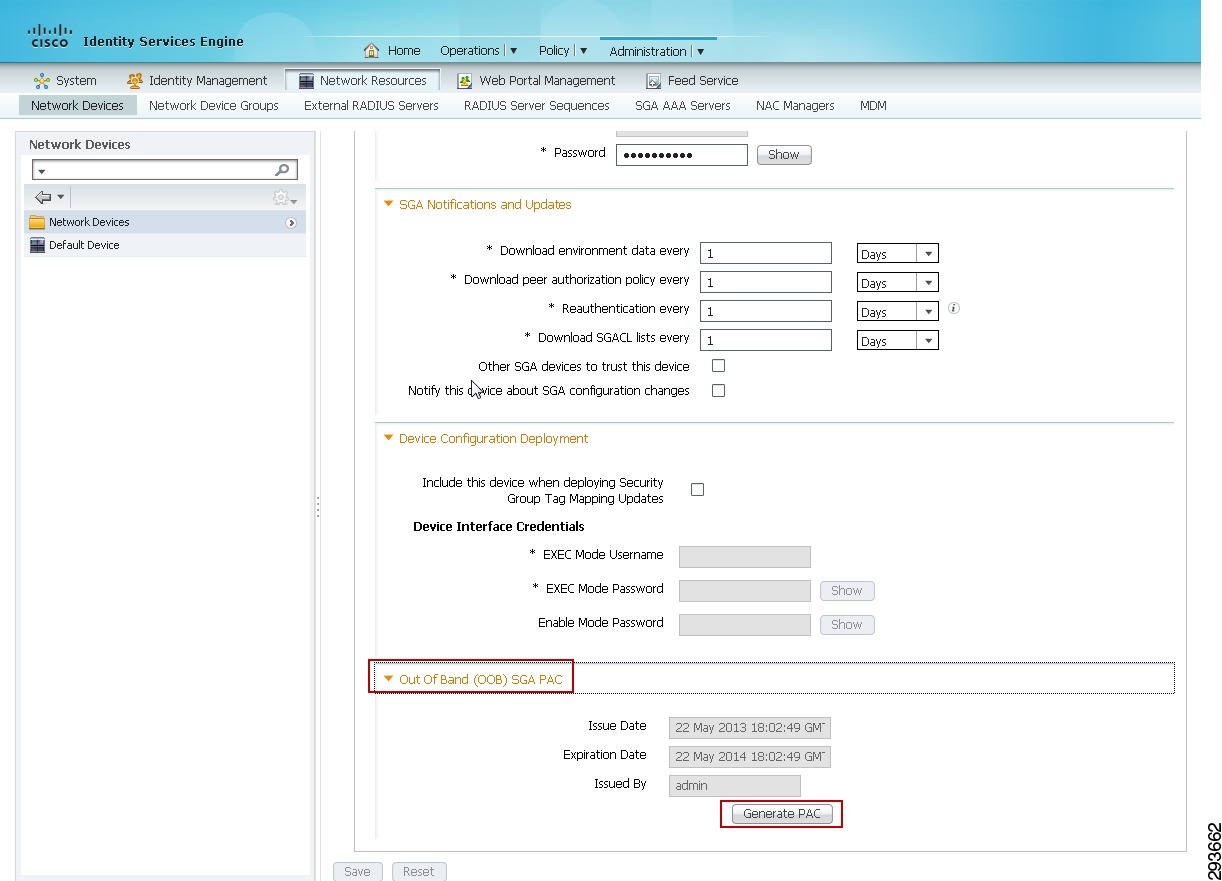Click the EXEC Mode Username field
The height and width of the screenshot is (881, 1222).
[745, 557]
